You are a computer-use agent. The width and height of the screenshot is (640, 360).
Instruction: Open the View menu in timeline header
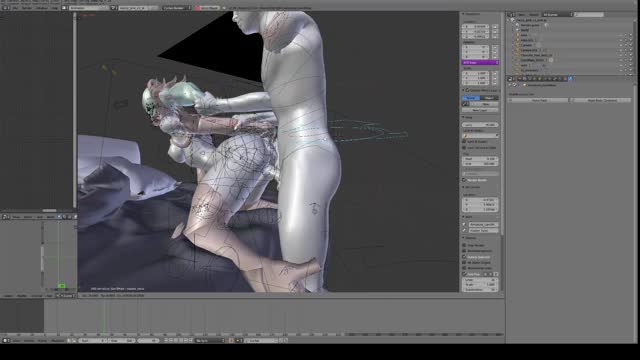click(16, 340)
